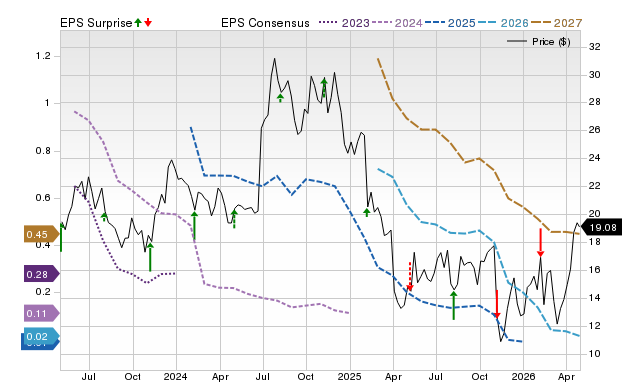640x382 pixels.
Task: Click the 2025 x-axis label
Action: coord(349,376)
